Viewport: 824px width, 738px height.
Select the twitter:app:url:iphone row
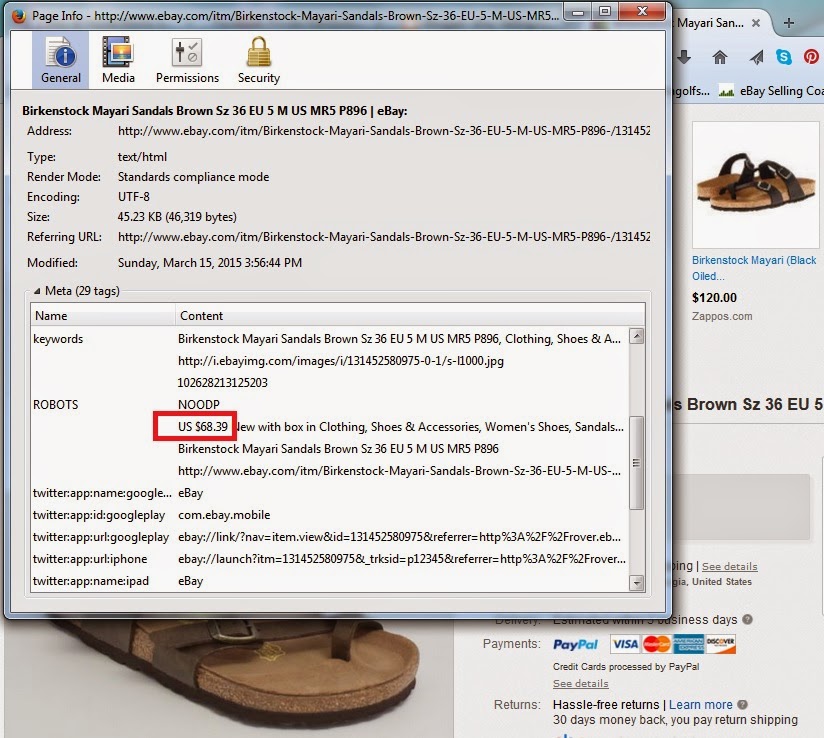point(329,559)
